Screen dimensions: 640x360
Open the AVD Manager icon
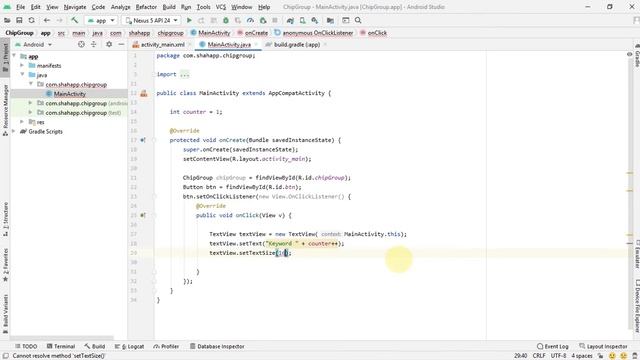coord(302,20)
